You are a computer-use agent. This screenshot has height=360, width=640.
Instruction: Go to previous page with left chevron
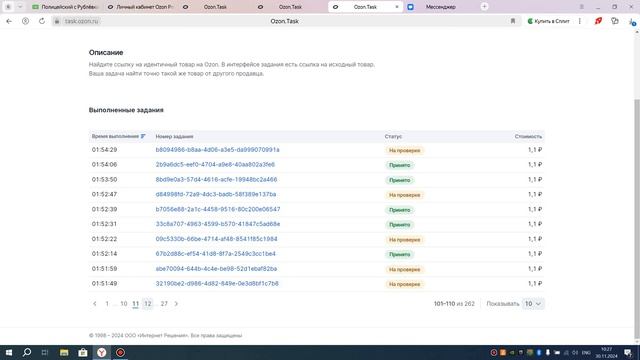(x=95, y=304)
